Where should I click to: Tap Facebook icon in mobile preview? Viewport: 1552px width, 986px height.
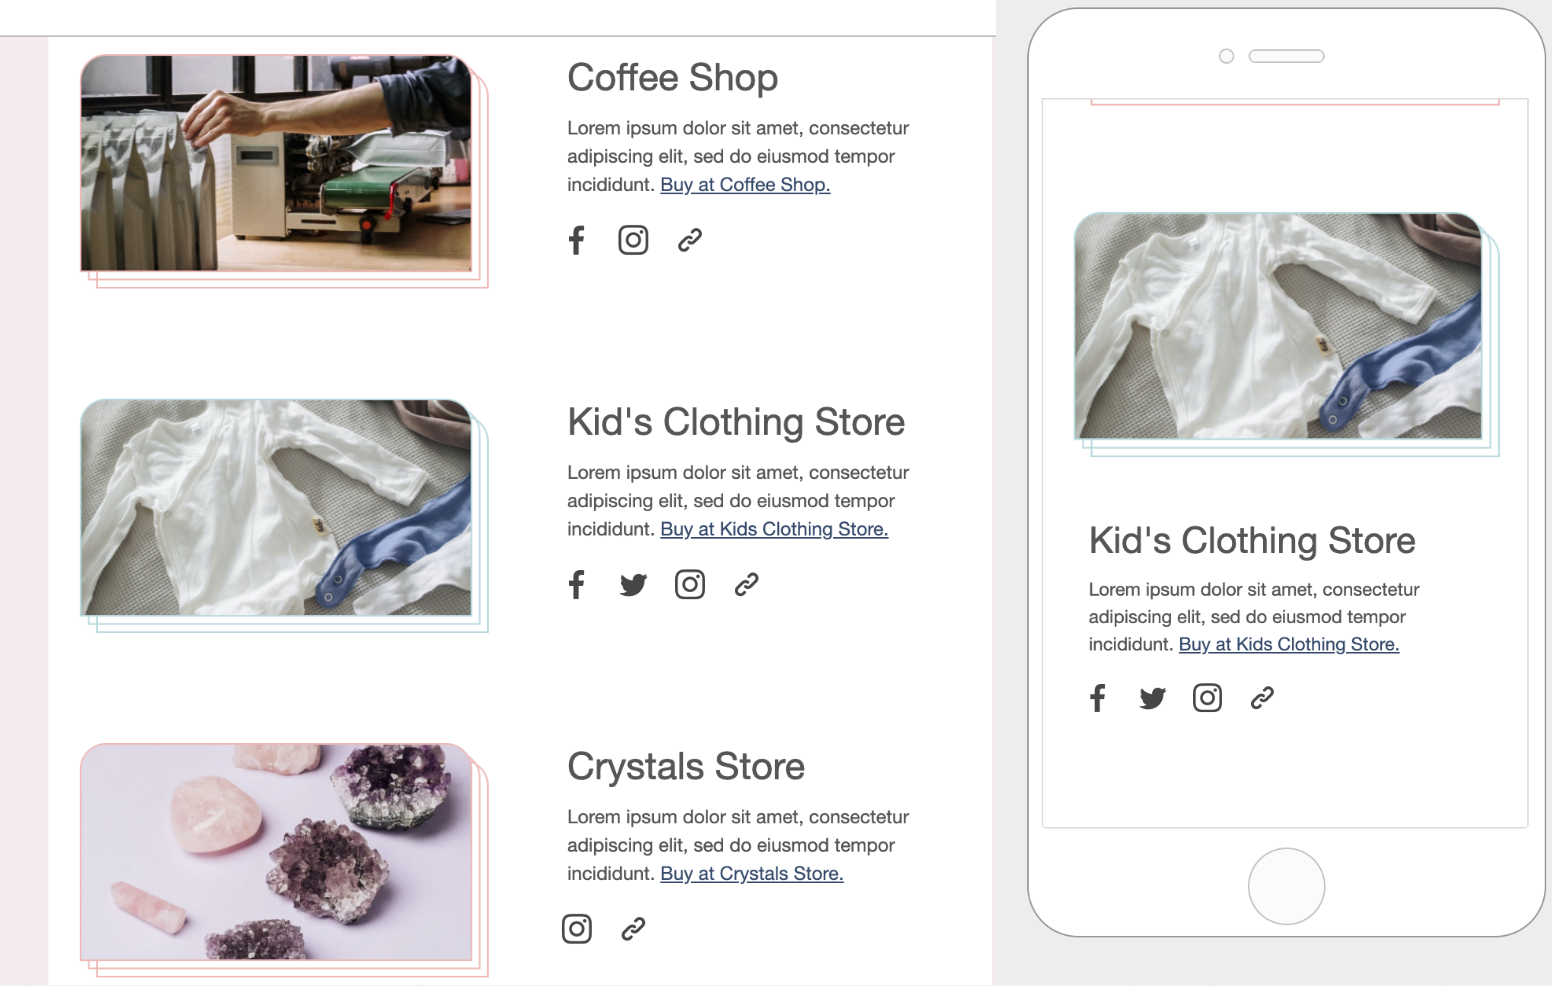tap(1098, 698)
